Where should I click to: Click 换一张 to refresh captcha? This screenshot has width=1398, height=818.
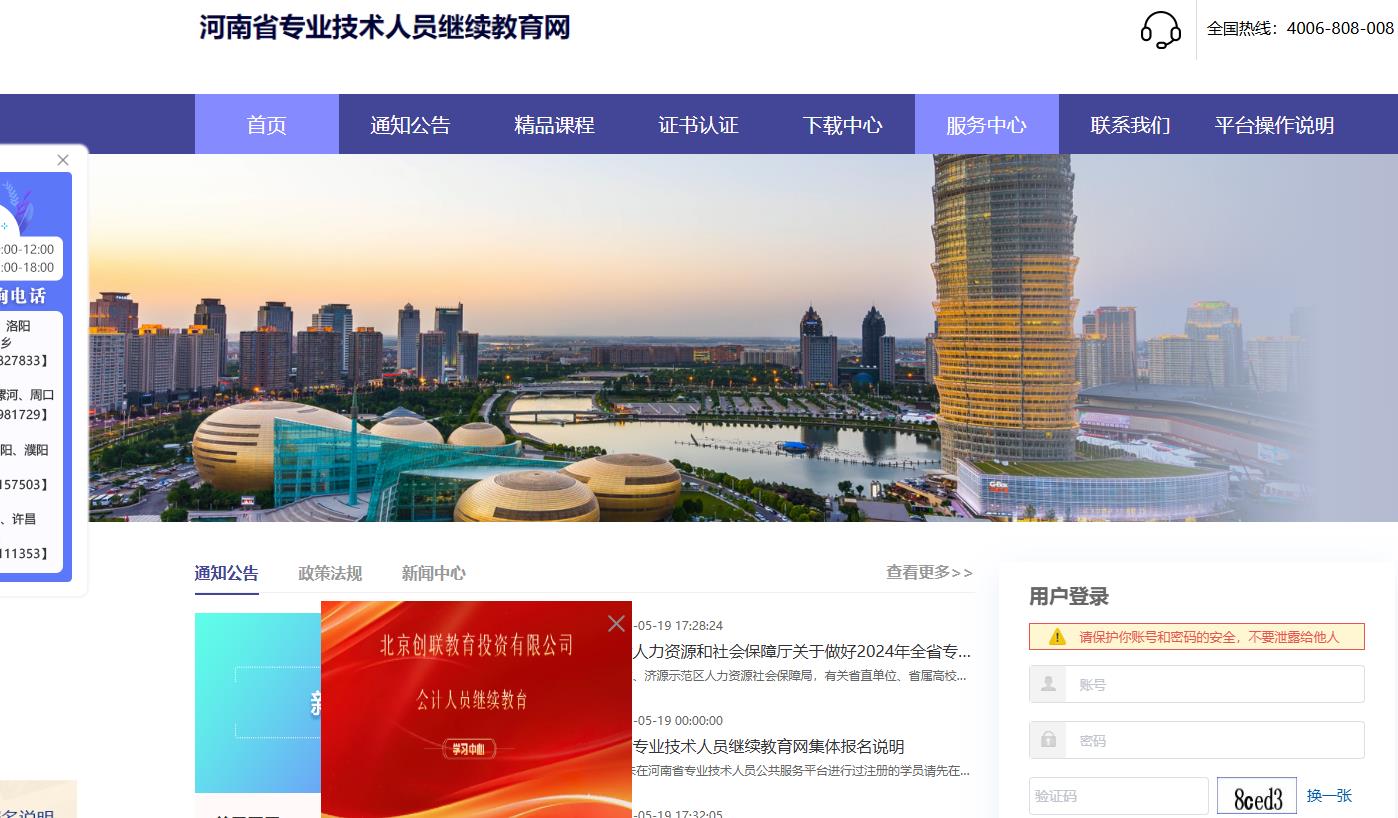pos(1329,796)
